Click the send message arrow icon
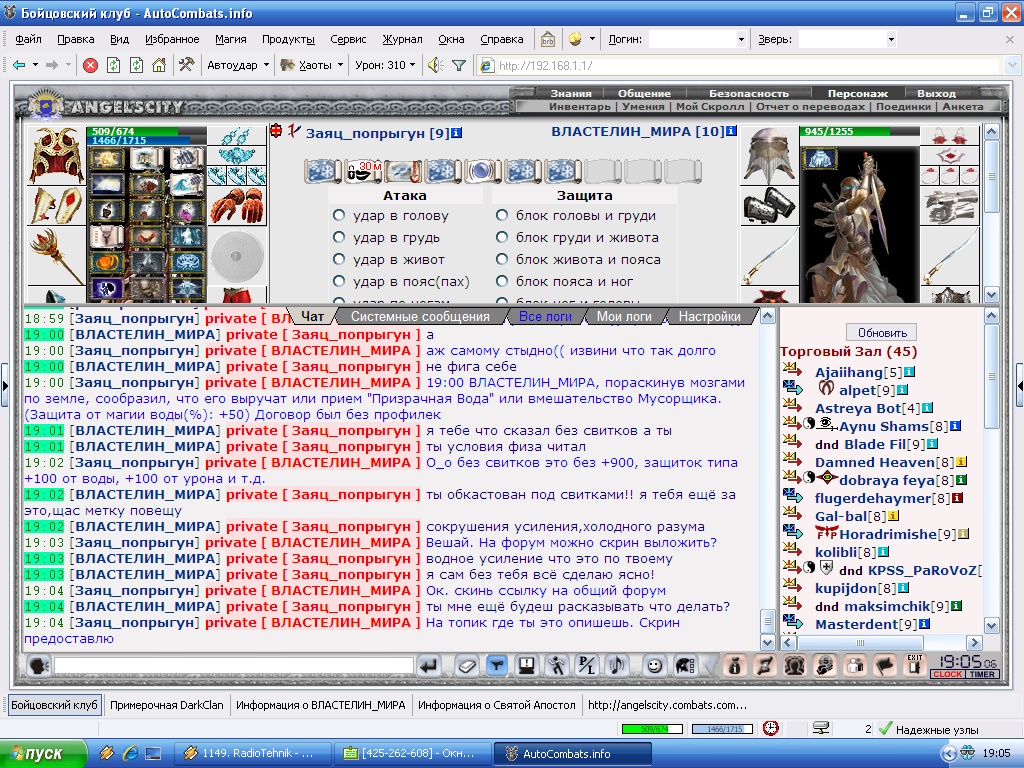 pyautogui.click(x=428, y=666)
